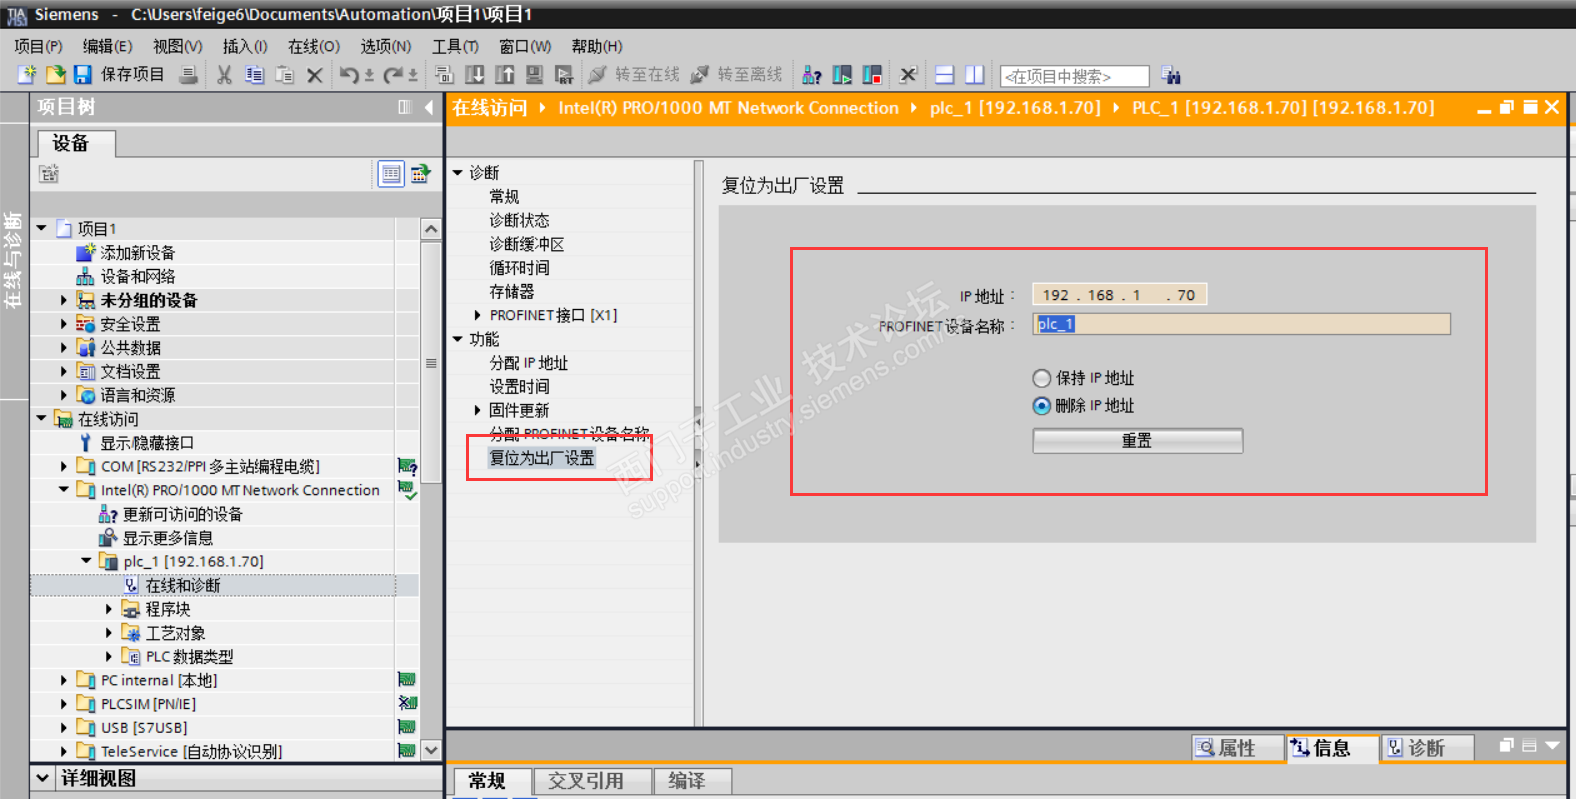
Task: Select 在线和诊断 under plc_1
Action: 183,585
